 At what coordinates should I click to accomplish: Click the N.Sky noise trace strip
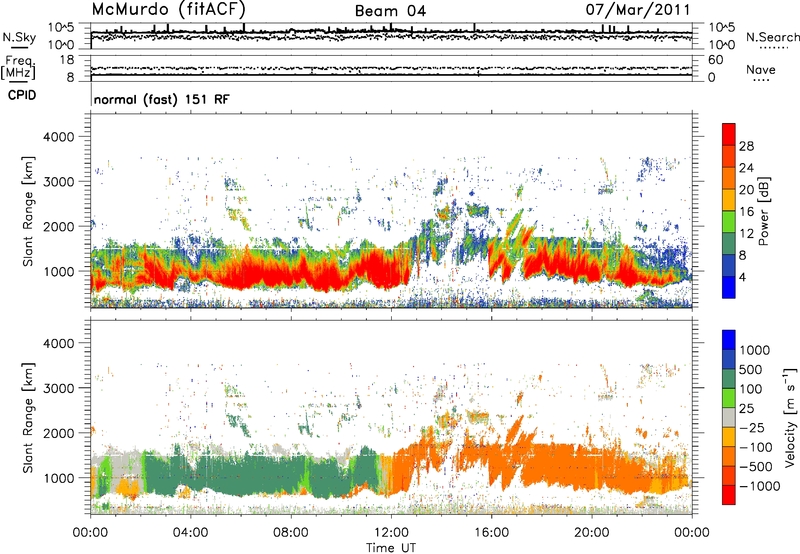(x=391, y=36)
